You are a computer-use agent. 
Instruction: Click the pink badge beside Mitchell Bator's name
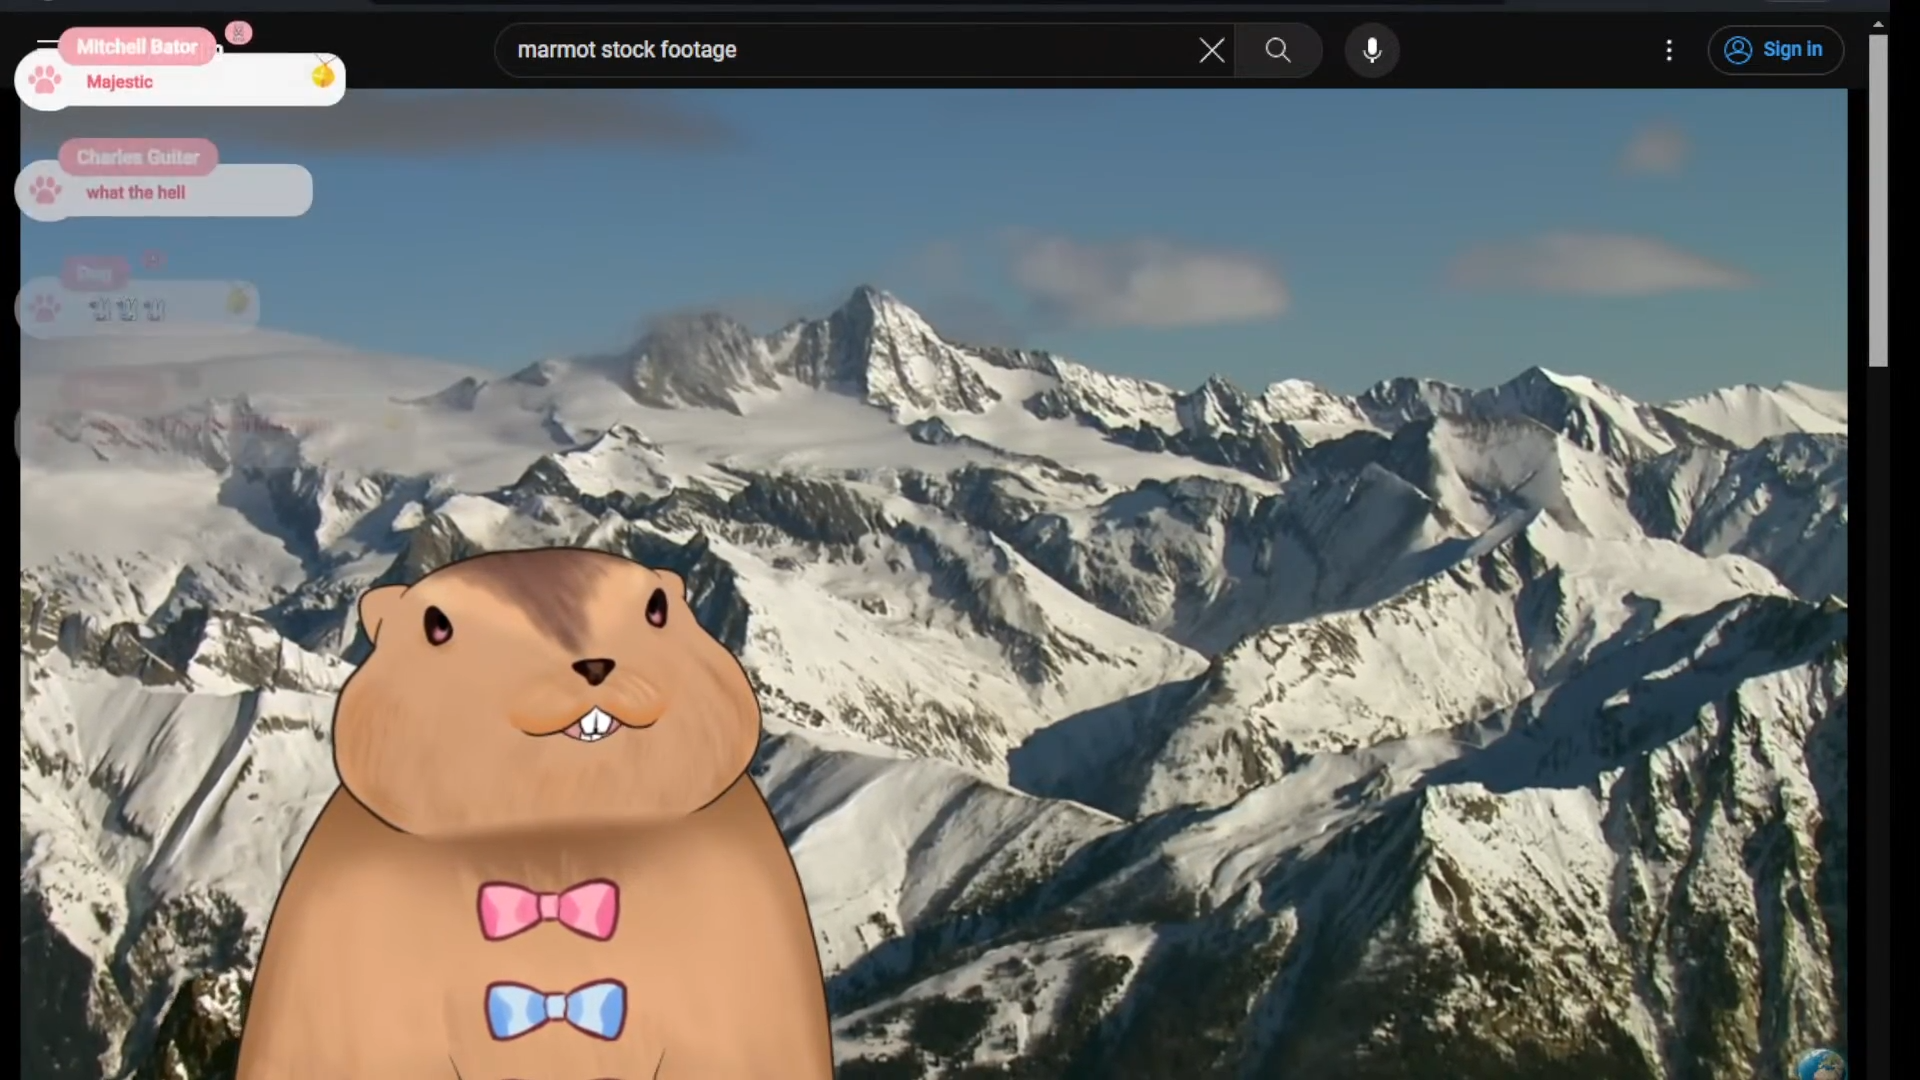[x=238, y=33]
